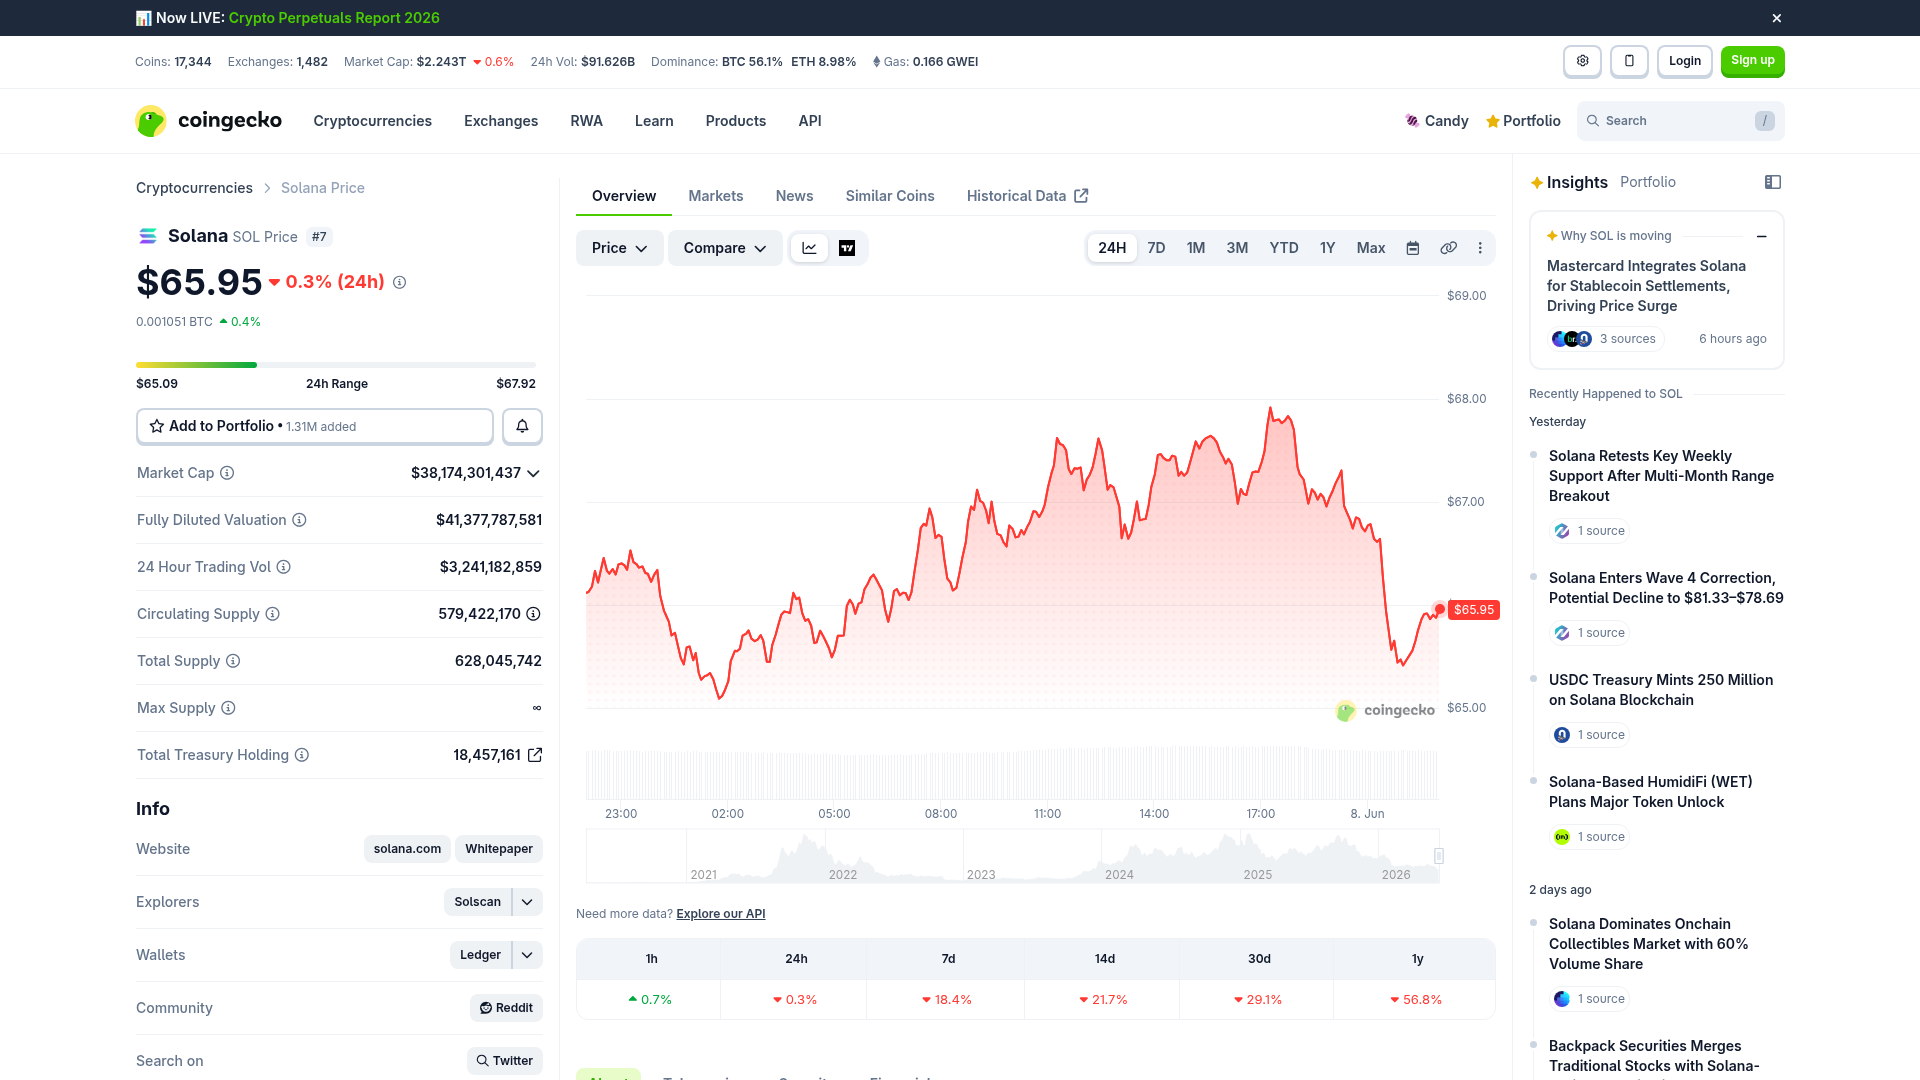Open the Historical Data tab
1920x1080 pixels.
[1027, 196]
